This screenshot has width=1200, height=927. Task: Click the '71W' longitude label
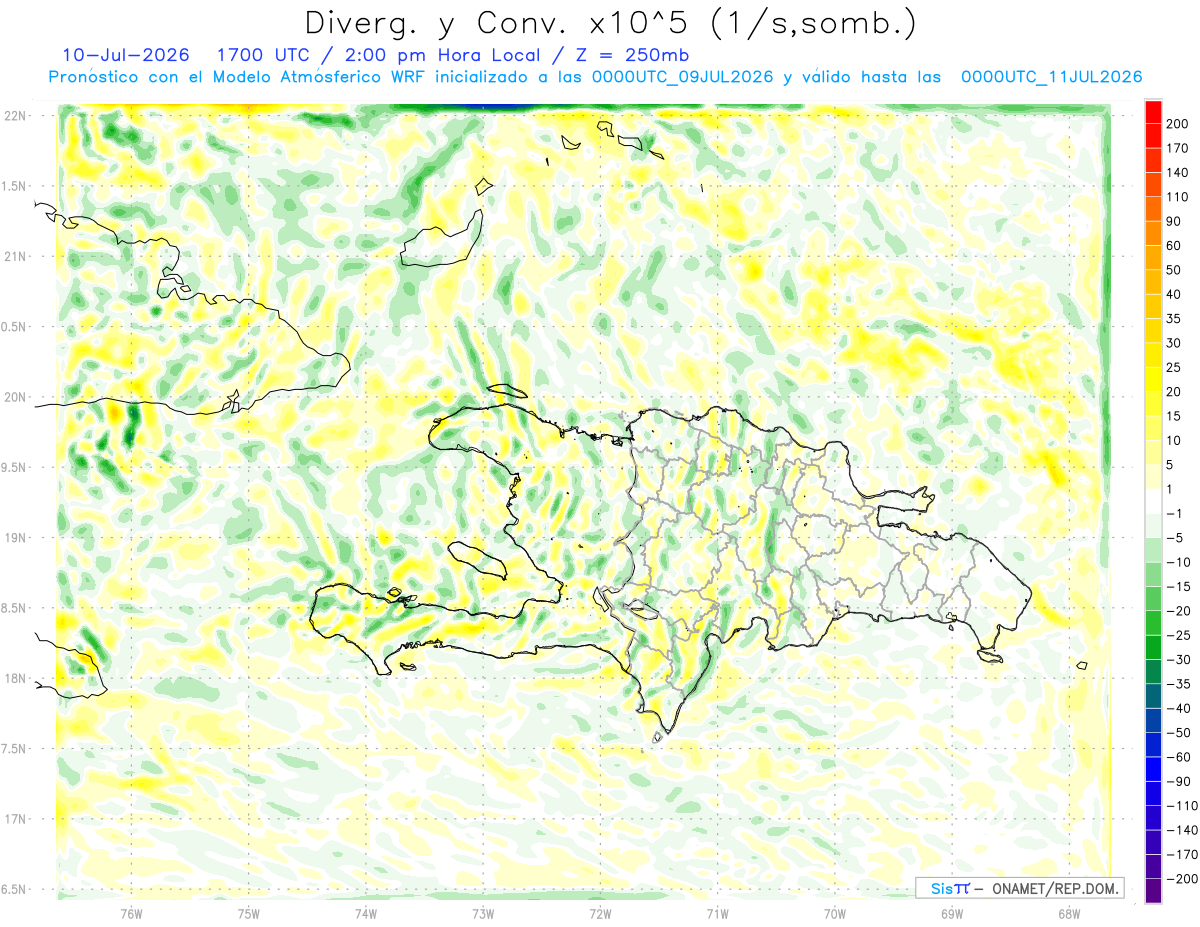[717, 914]
